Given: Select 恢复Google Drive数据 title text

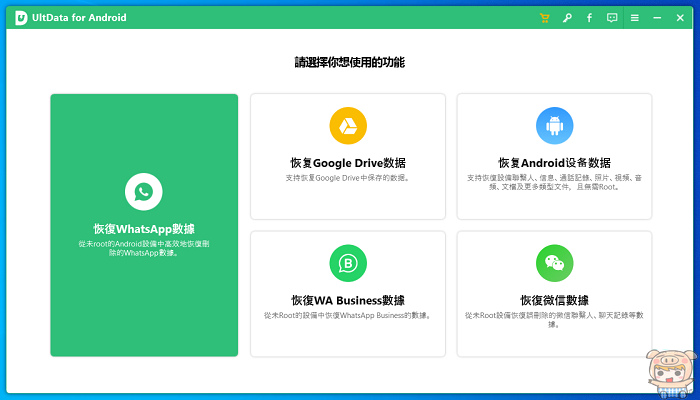Looking at the screenshot, I should [x=348, y=162].
